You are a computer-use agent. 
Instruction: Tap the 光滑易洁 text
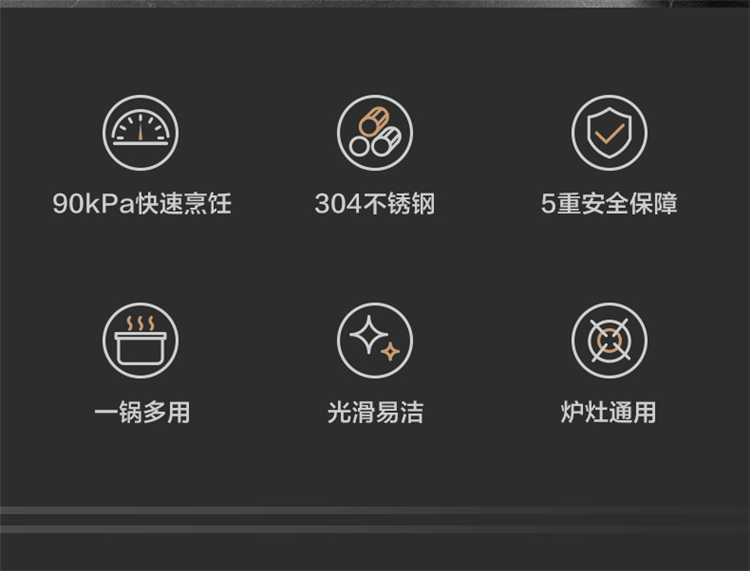375,412
